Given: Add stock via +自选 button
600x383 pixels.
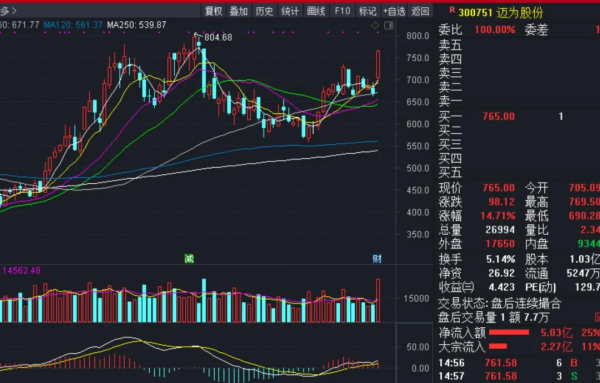Looking at the screenshot, I should click(394, 11).
